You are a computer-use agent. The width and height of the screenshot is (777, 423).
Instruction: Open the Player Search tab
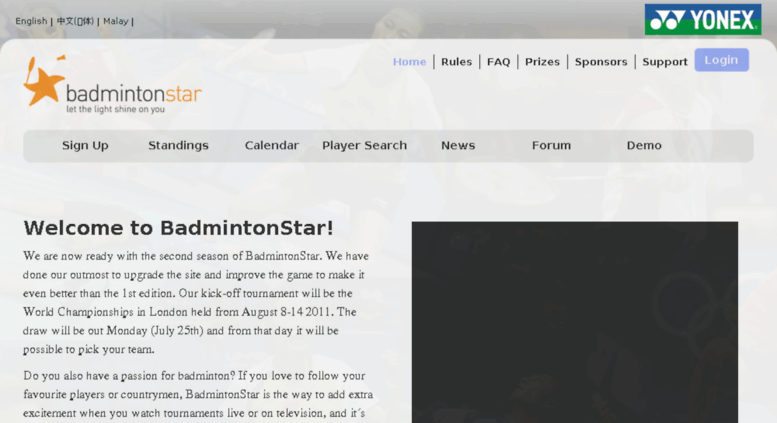tap(365, 146)
